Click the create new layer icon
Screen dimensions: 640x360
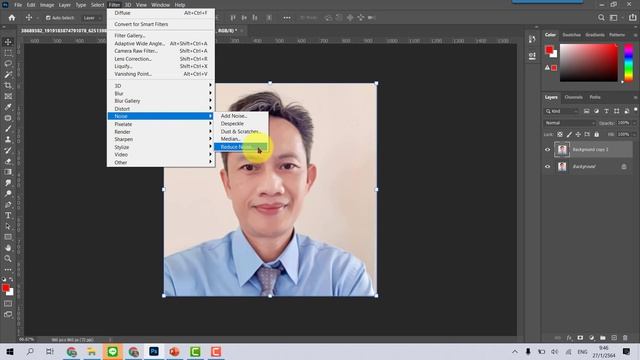[614, 338]
